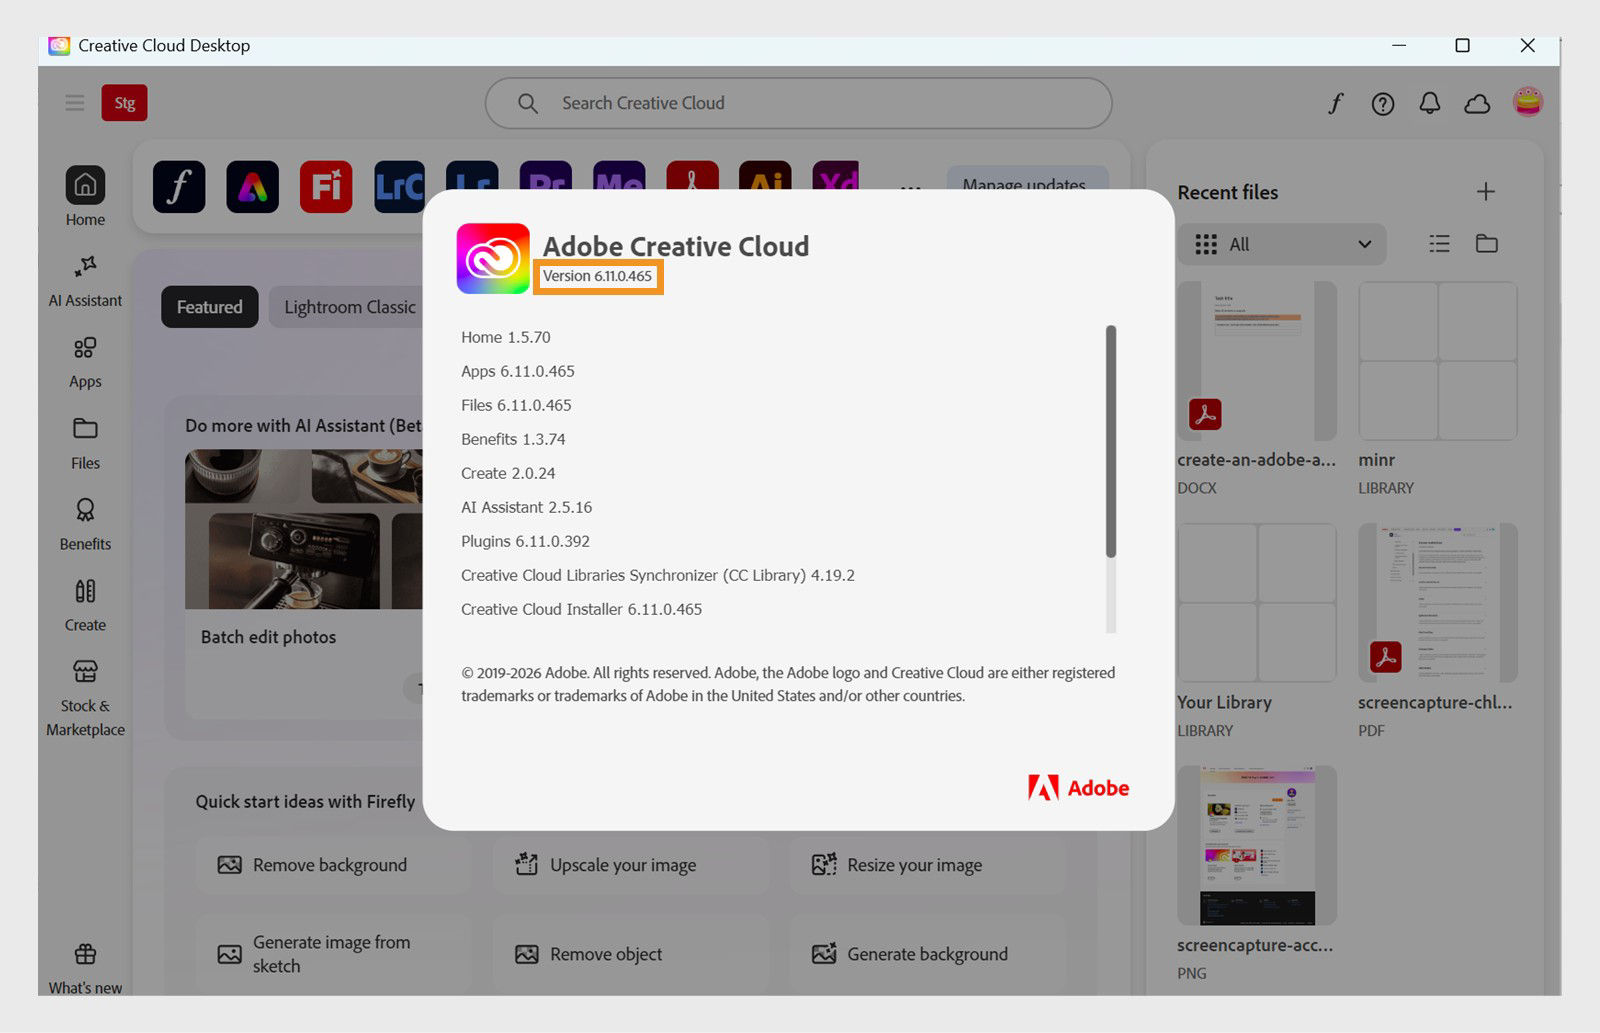Toggle the hamburger menu icon
1600x1033 pixels.
tap(74, 103)
